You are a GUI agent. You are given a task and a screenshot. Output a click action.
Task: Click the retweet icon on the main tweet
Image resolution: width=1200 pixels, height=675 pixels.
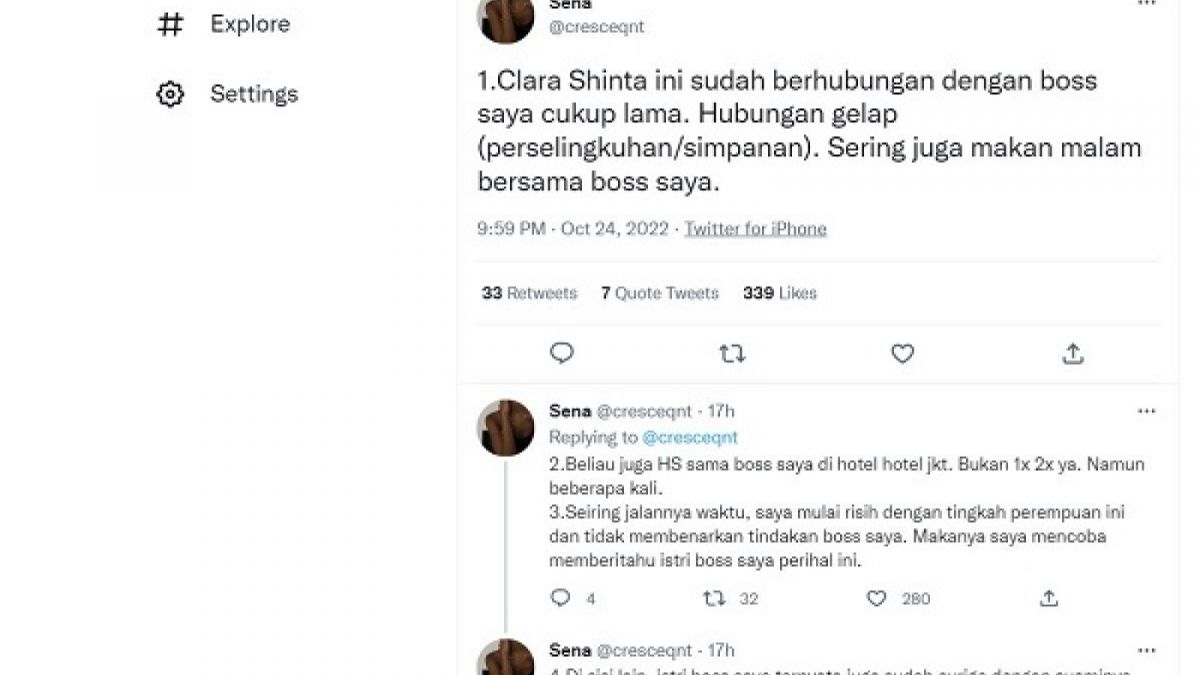tap(732, 353)
